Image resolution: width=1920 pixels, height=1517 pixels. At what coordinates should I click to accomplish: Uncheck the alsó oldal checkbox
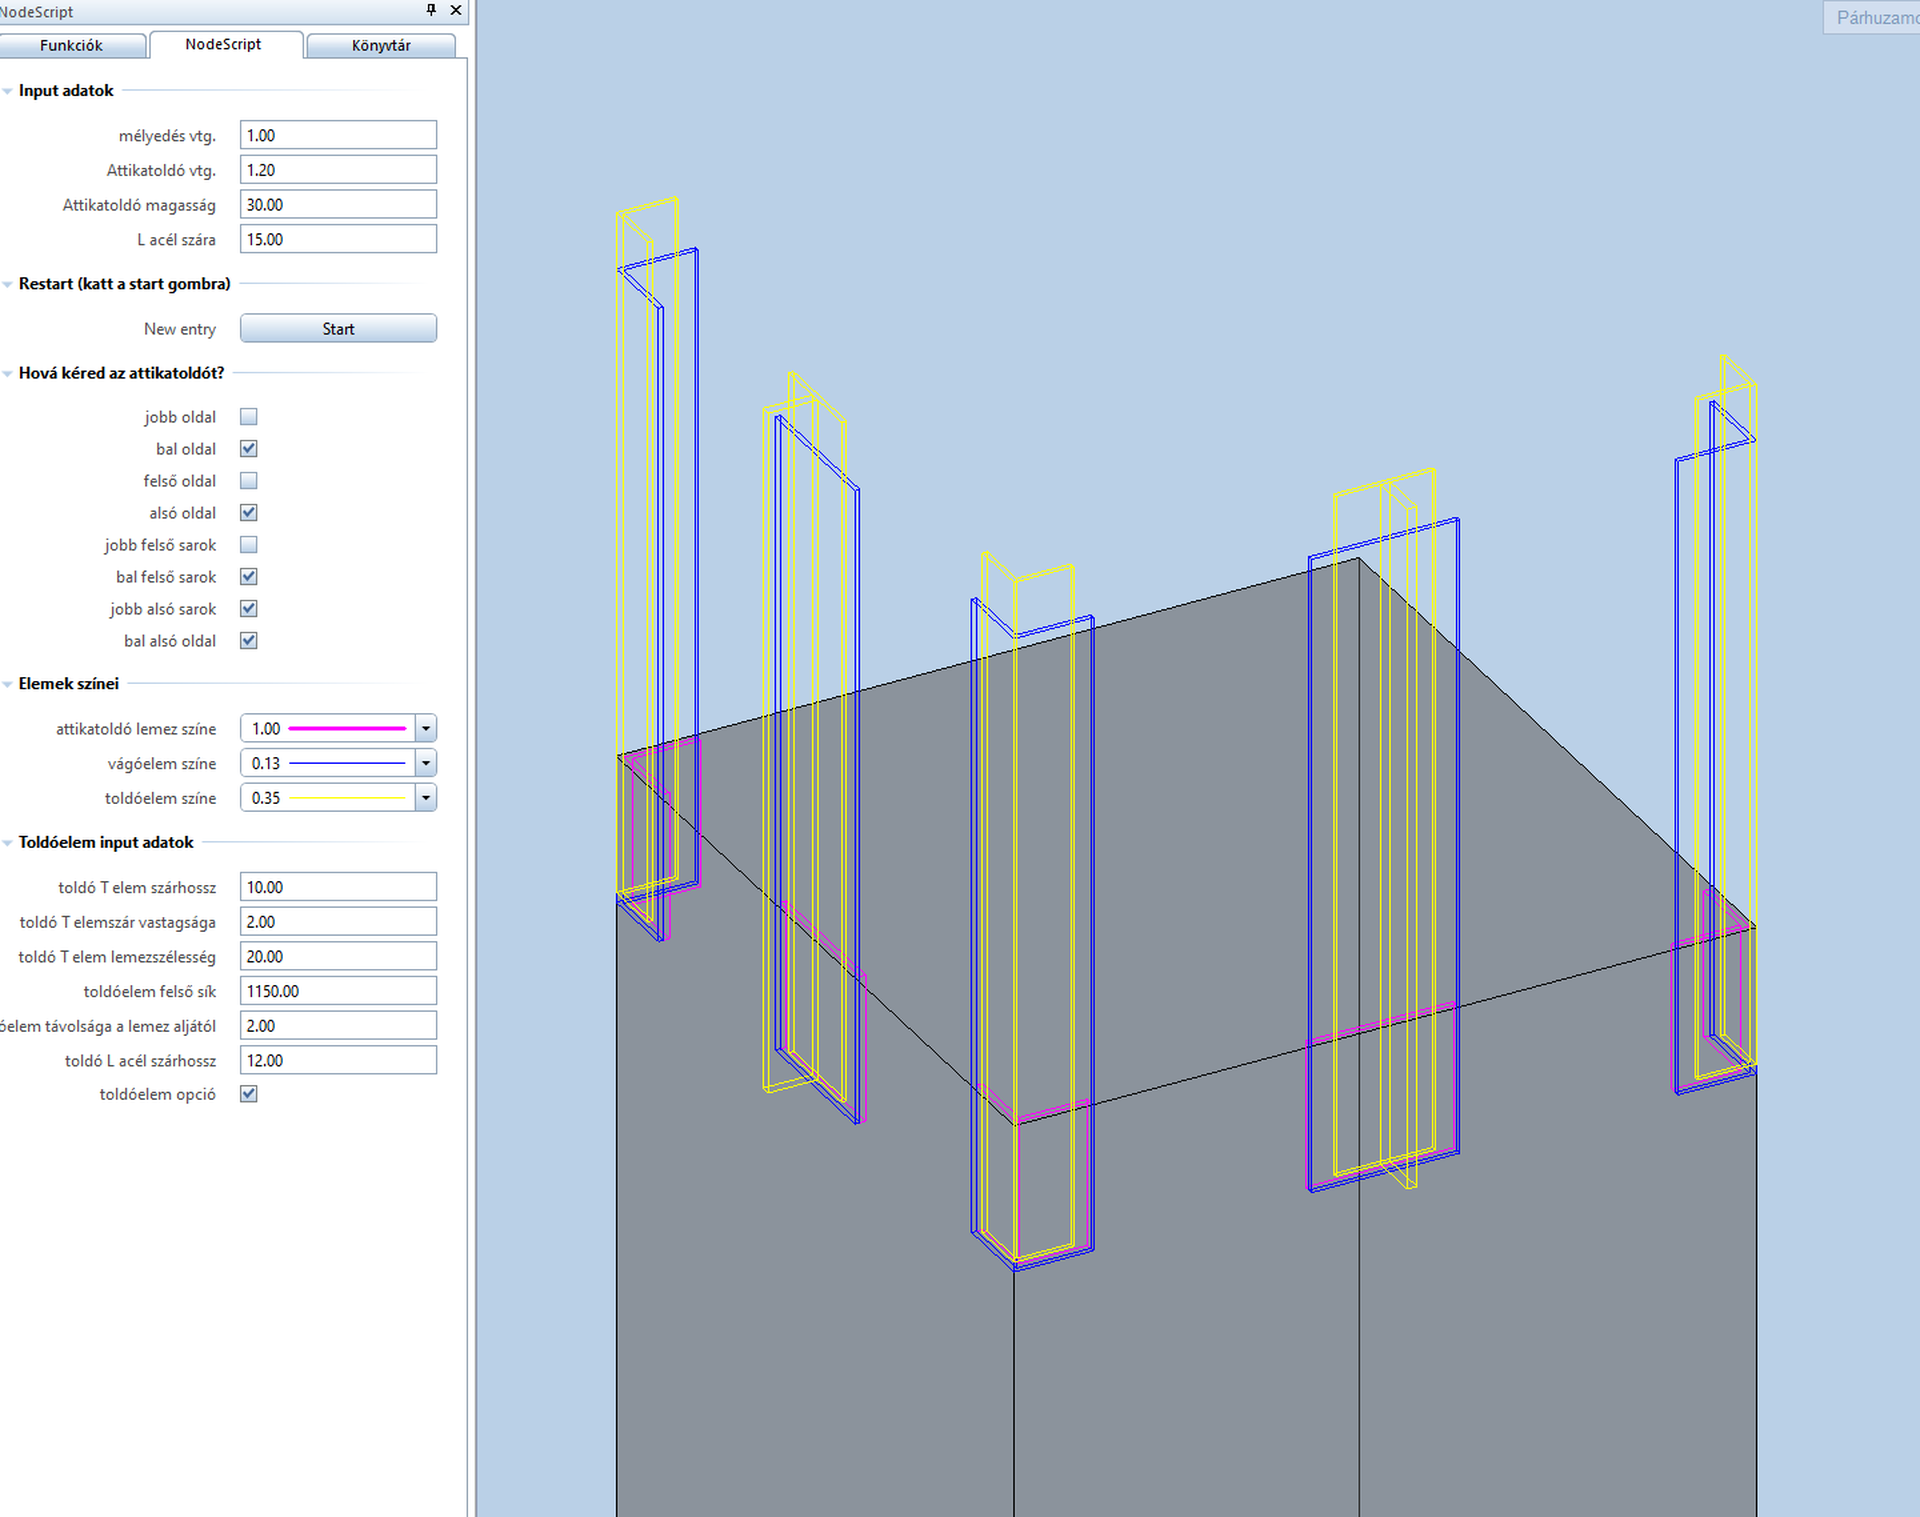pyautogui.click(x=249, y=513)
